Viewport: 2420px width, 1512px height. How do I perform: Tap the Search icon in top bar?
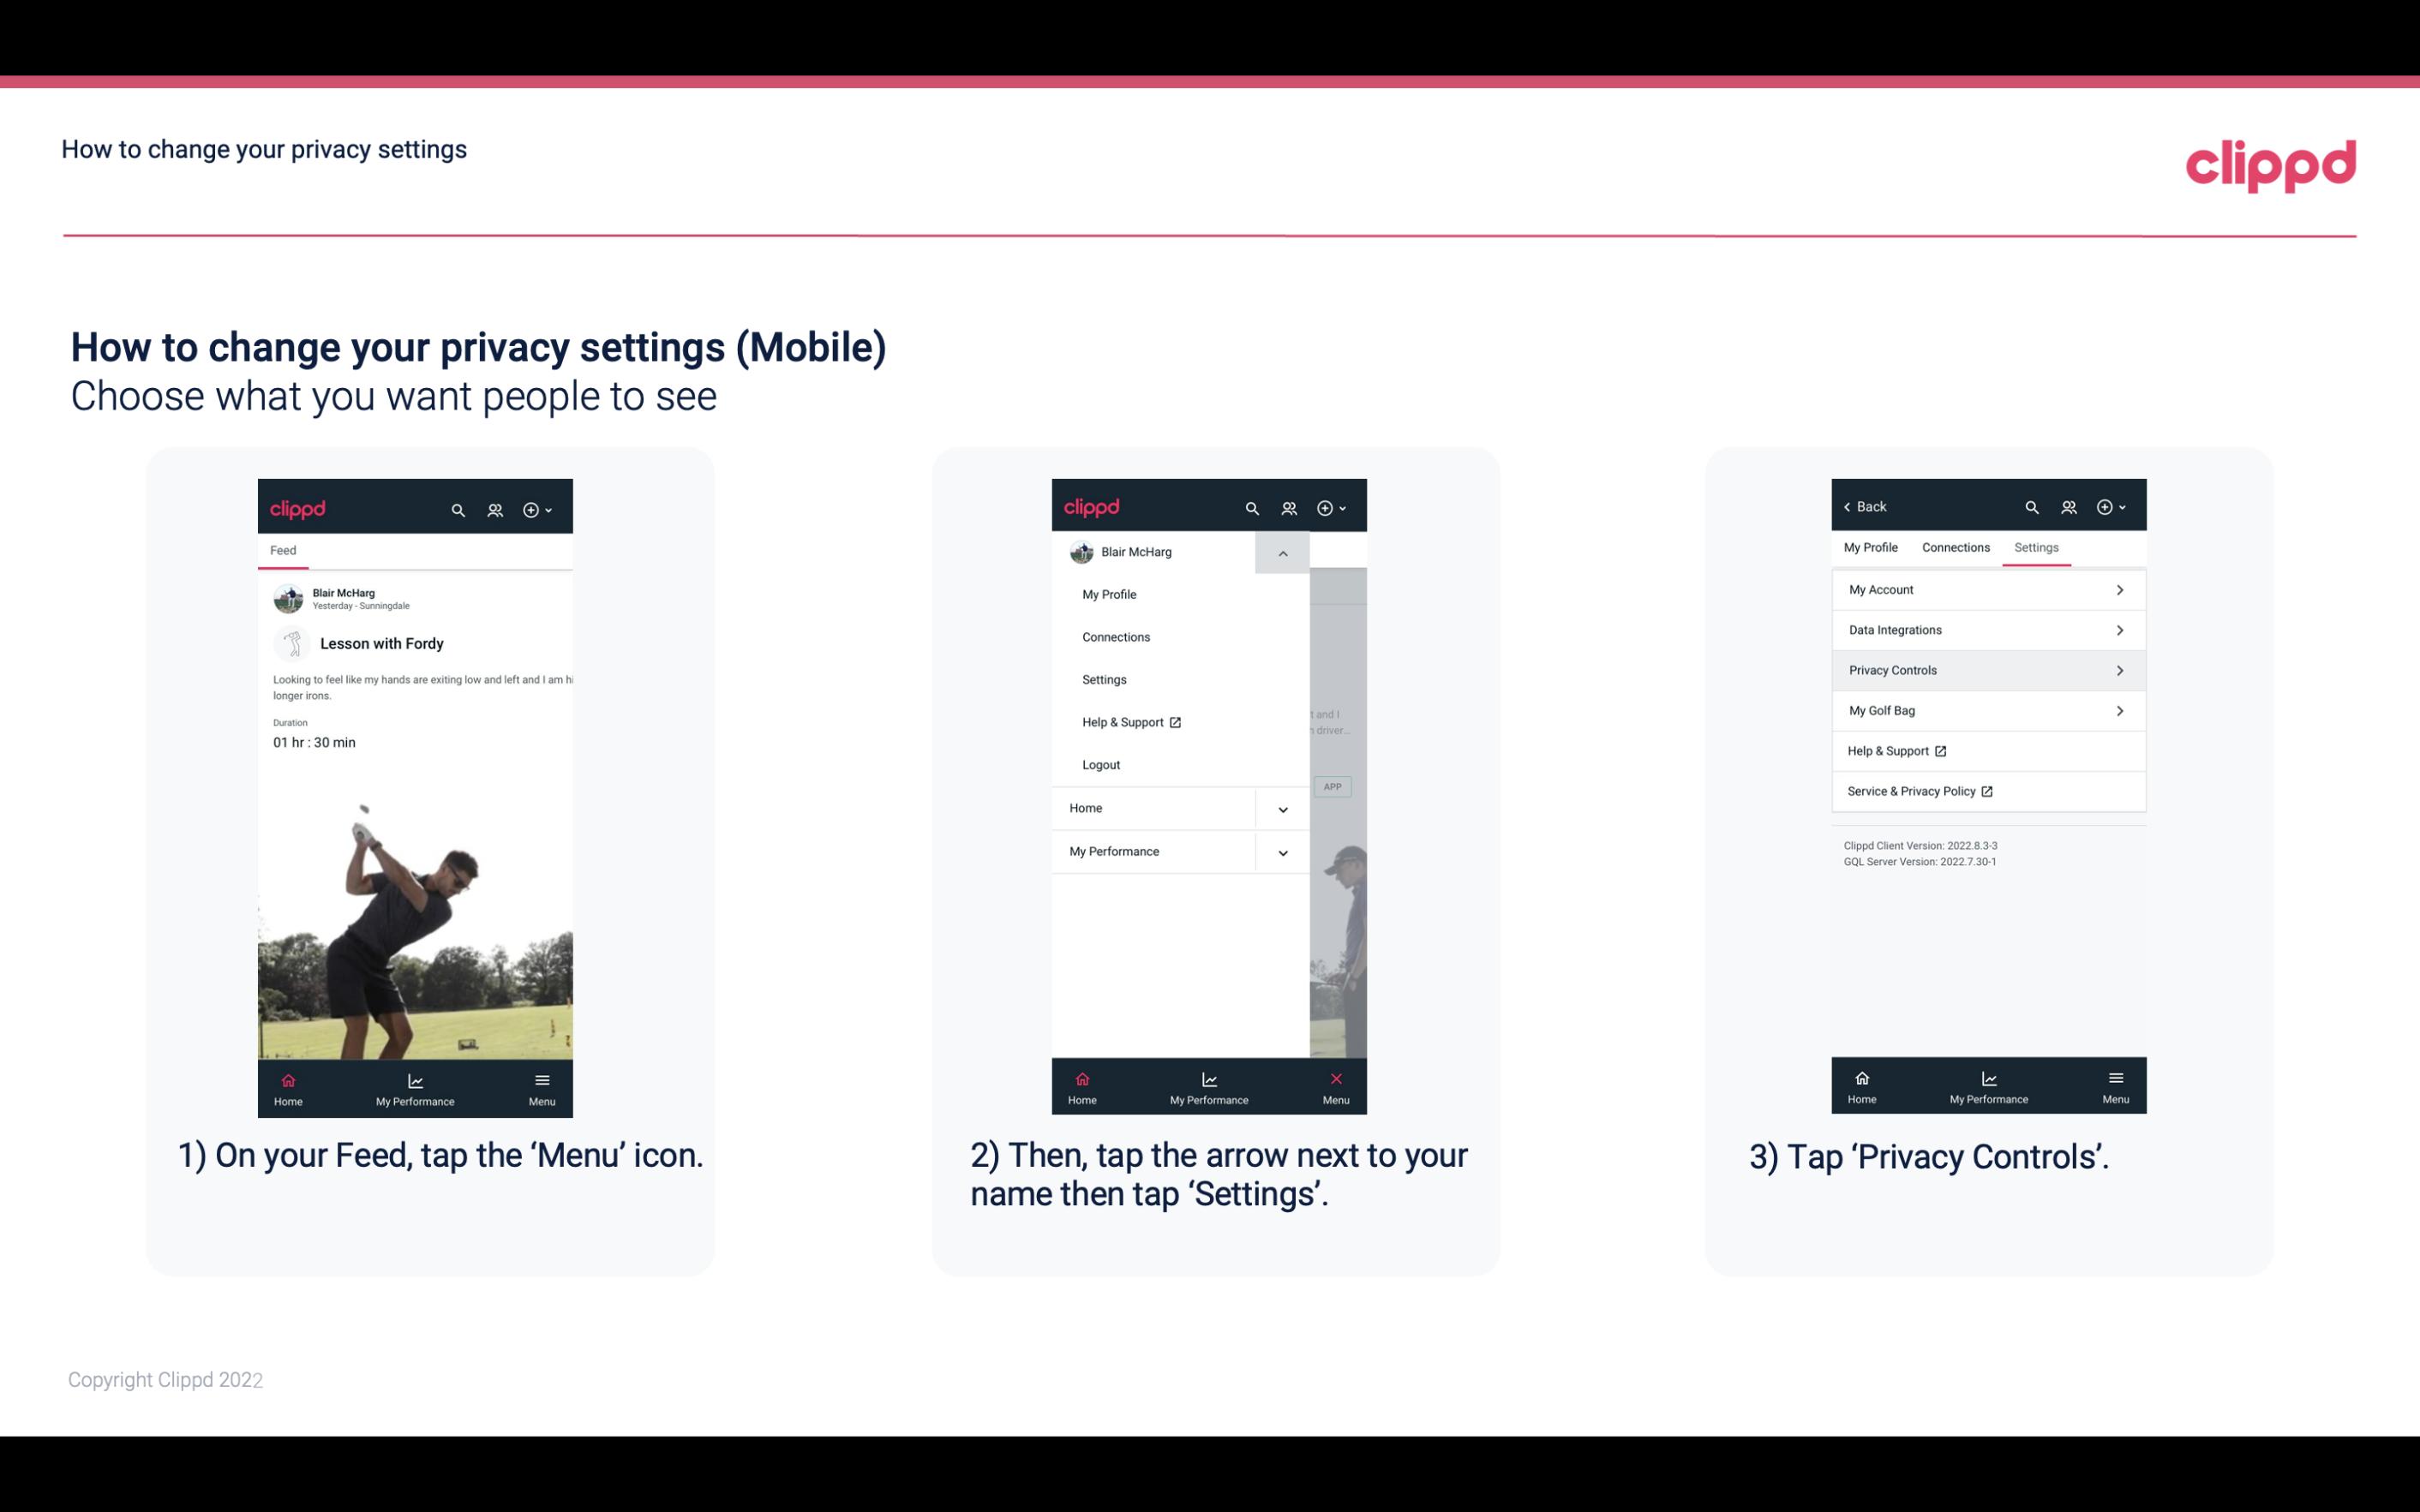457,507
